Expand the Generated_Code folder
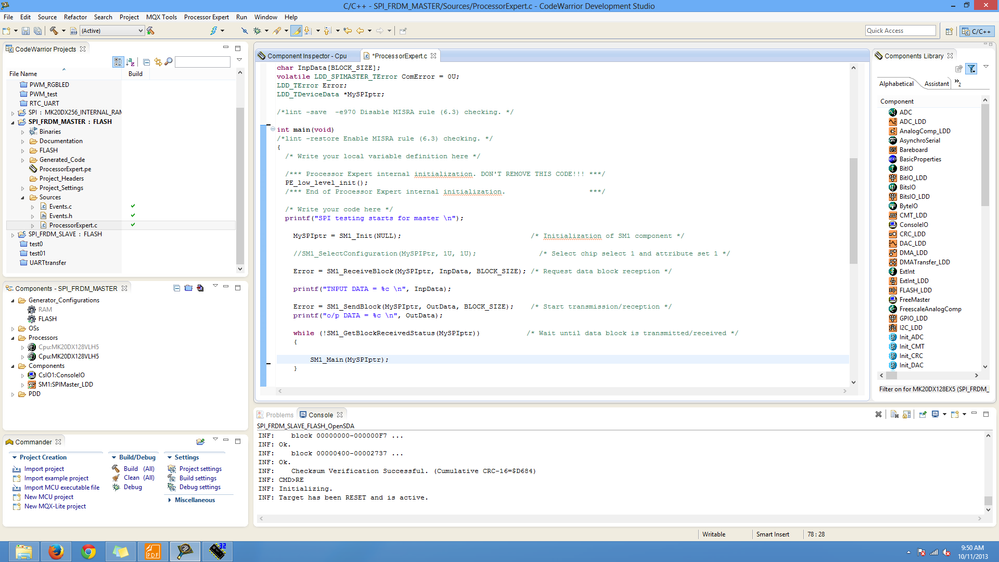The image size is (999, 562). coord(23,160)
